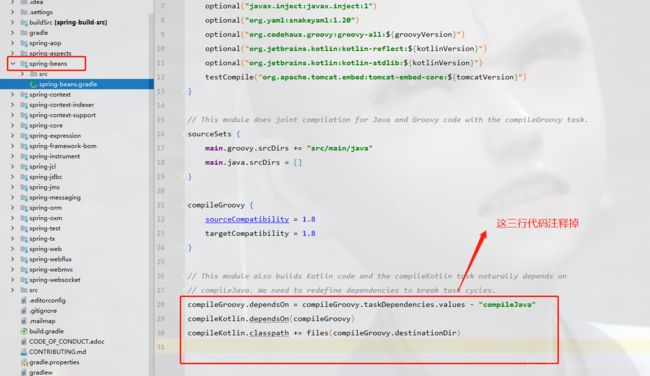Click the "src/main/java" string literal
Screen dimensions: 650x376
[339, 148]
